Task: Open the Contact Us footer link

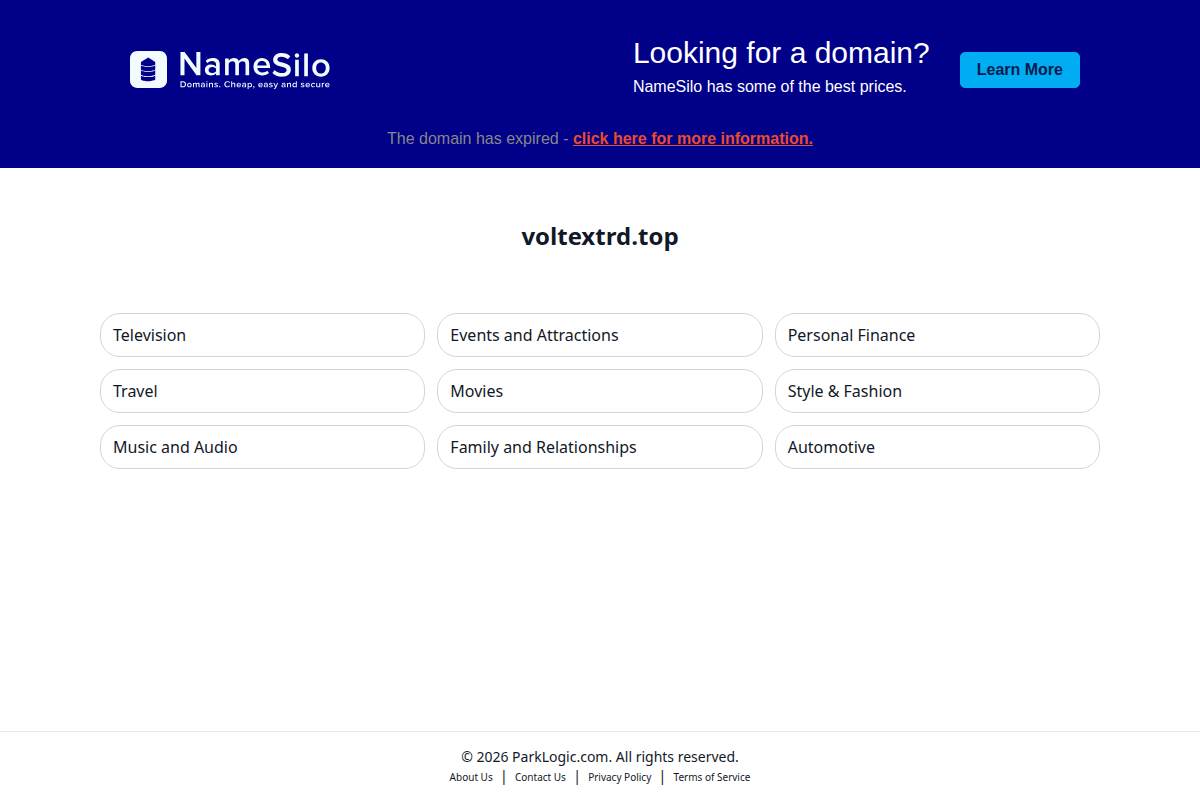Action: (540, 777)
